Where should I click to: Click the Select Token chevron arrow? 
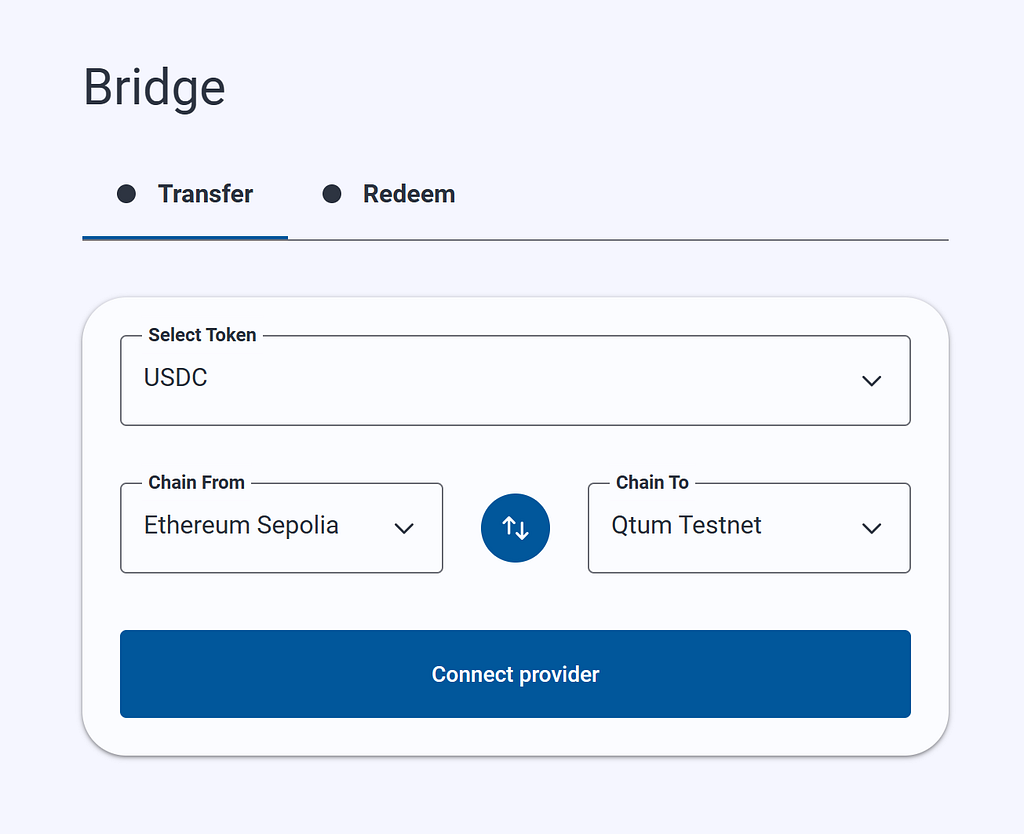click(872, 381)
